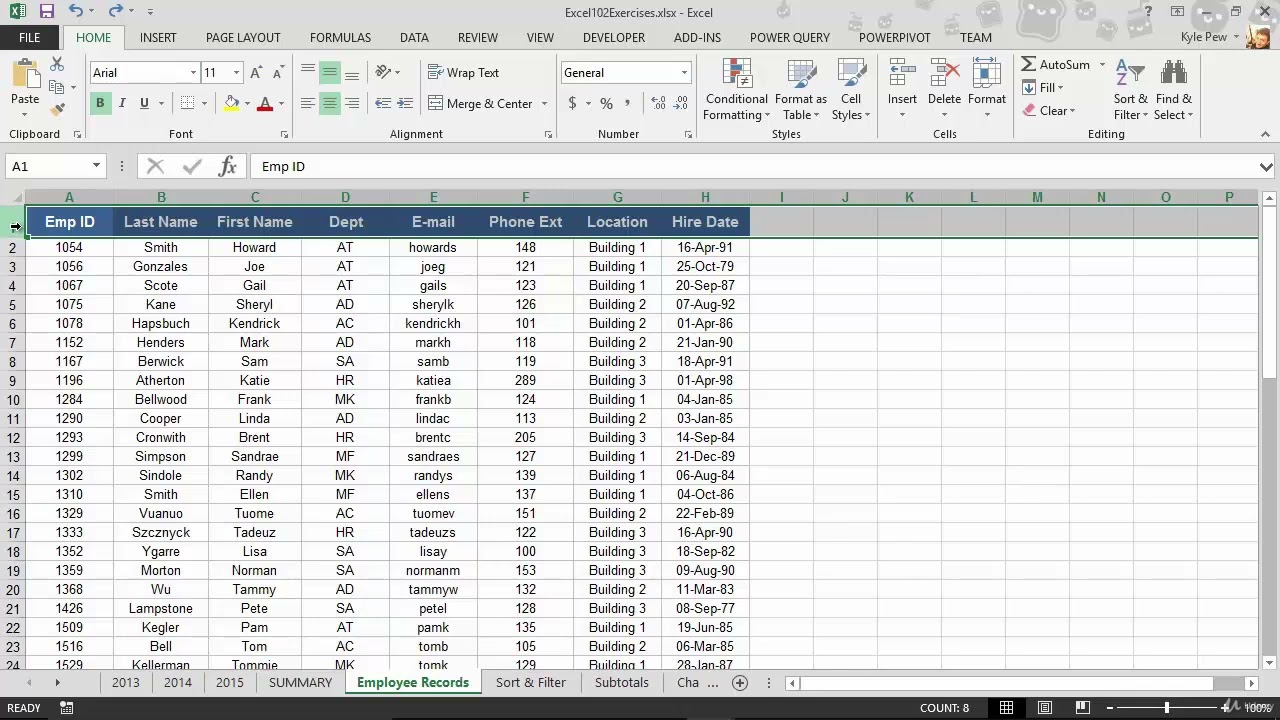
Task: Switch to Page Break Preview icon
Action: (1083, 708)
